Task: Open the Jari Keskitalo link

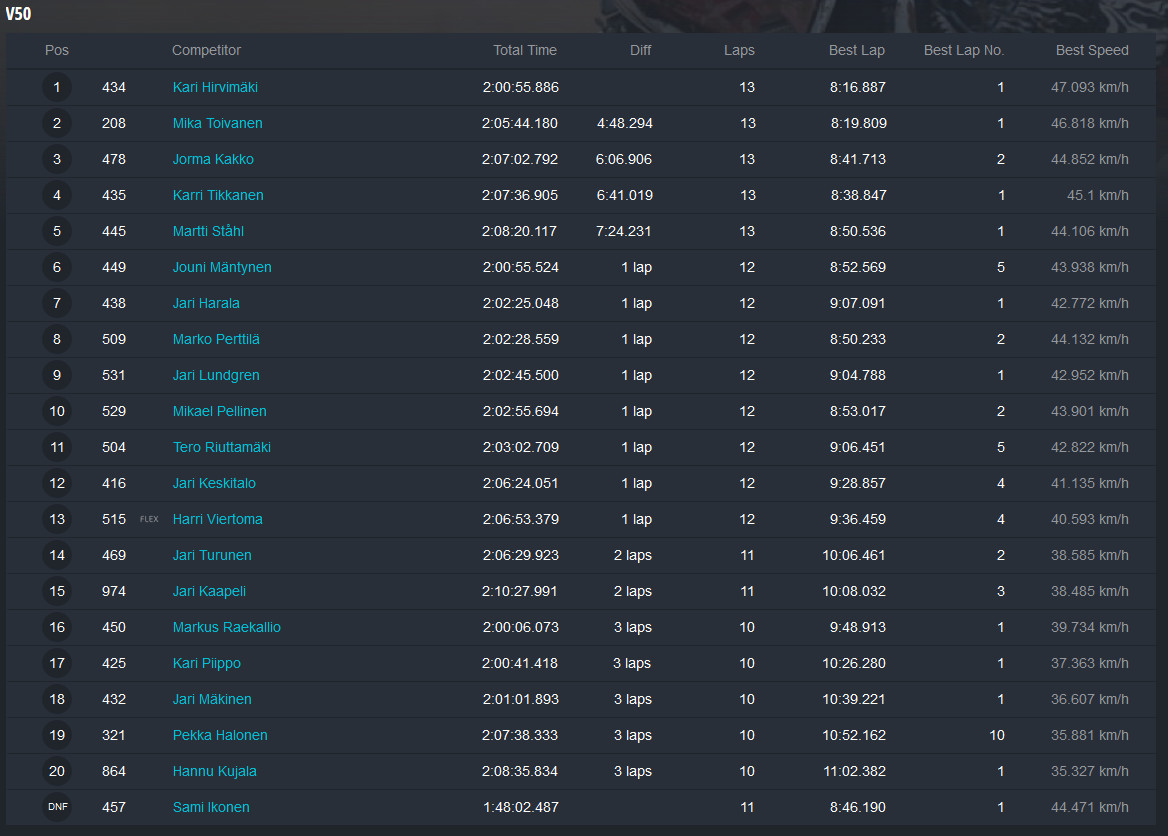Action: click(215, 483)
